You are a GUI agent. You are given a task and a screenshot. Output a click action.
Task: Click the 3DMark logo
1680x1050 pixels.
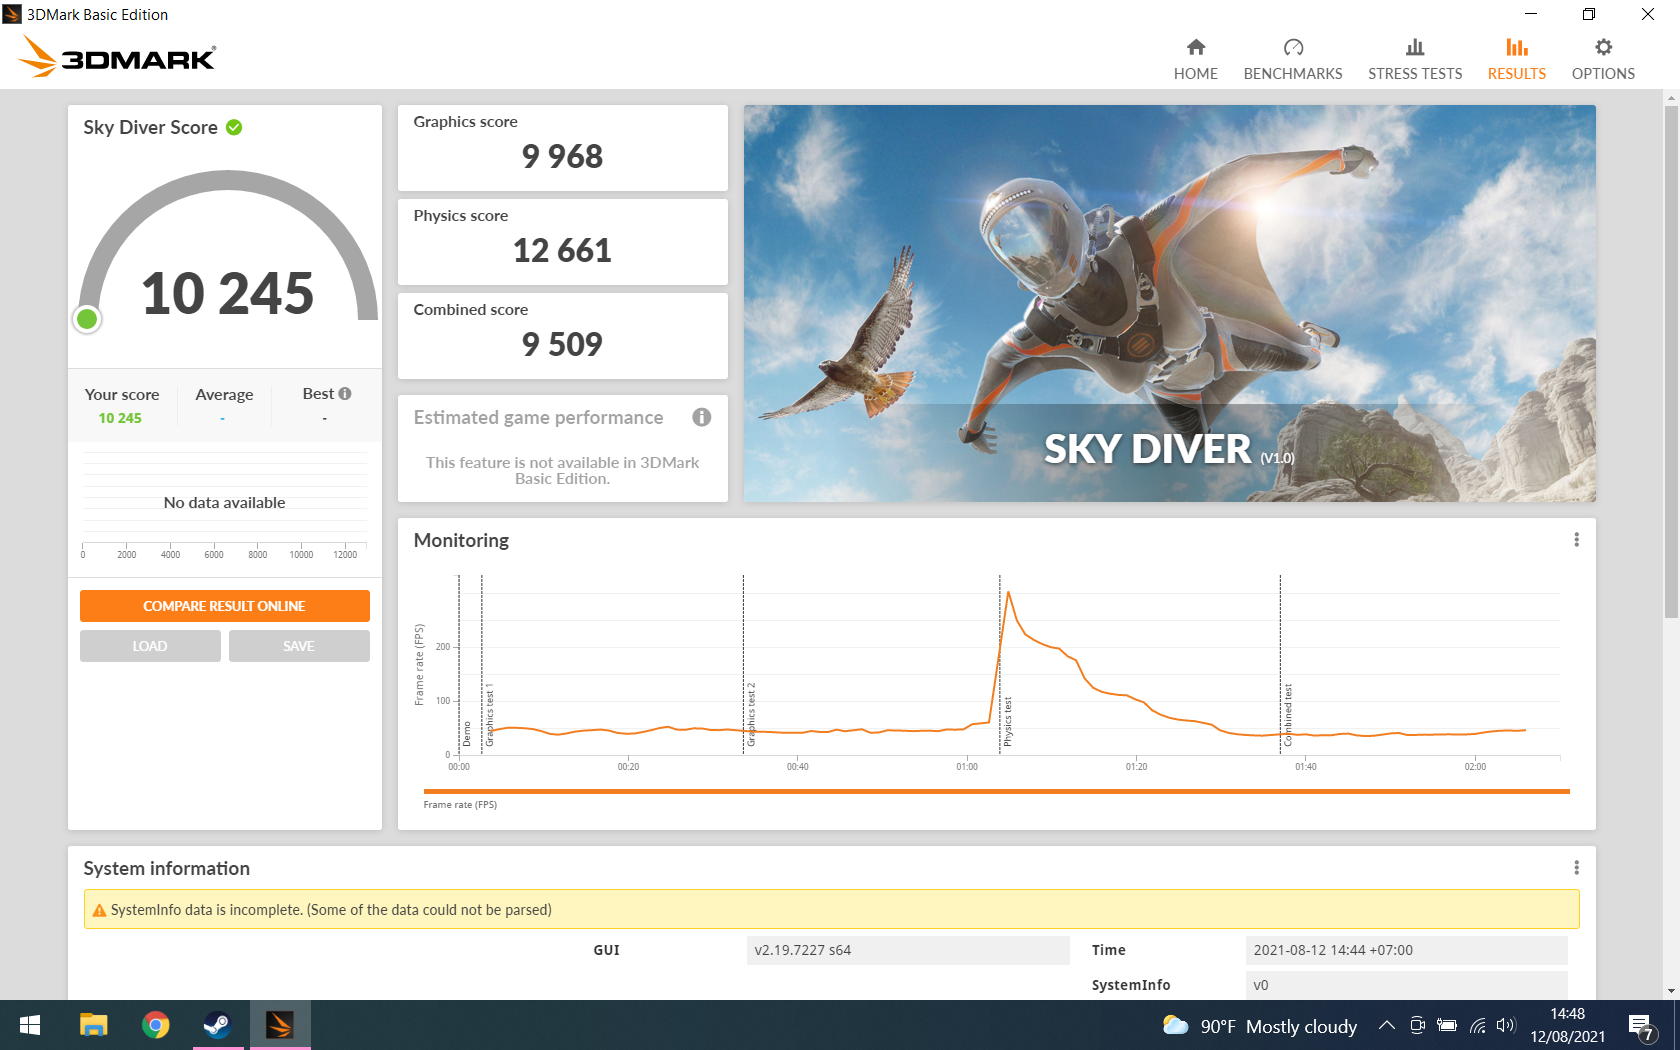(117, 57)
